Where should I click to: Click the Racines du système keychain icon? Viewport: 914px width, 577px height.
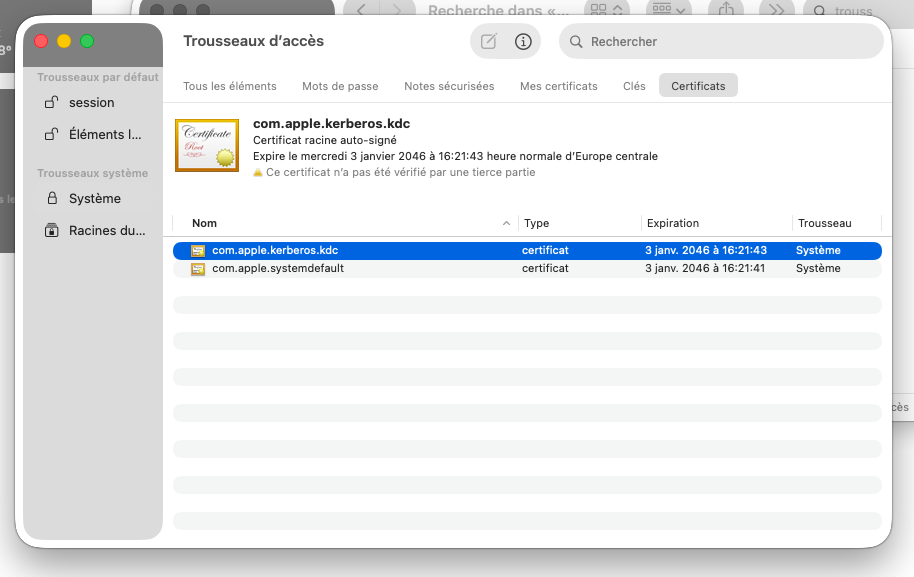point(51,231)
